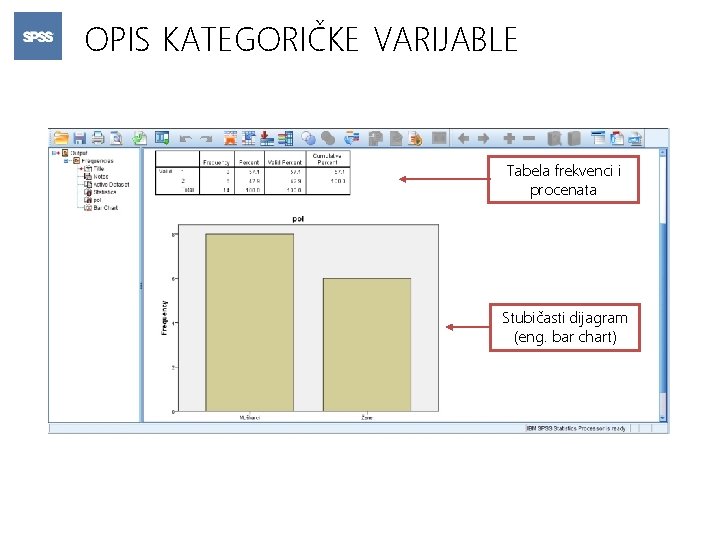Click the Cumulative Percent column header
The width and height of the screenshot is (720, 540).
point(327,159)
